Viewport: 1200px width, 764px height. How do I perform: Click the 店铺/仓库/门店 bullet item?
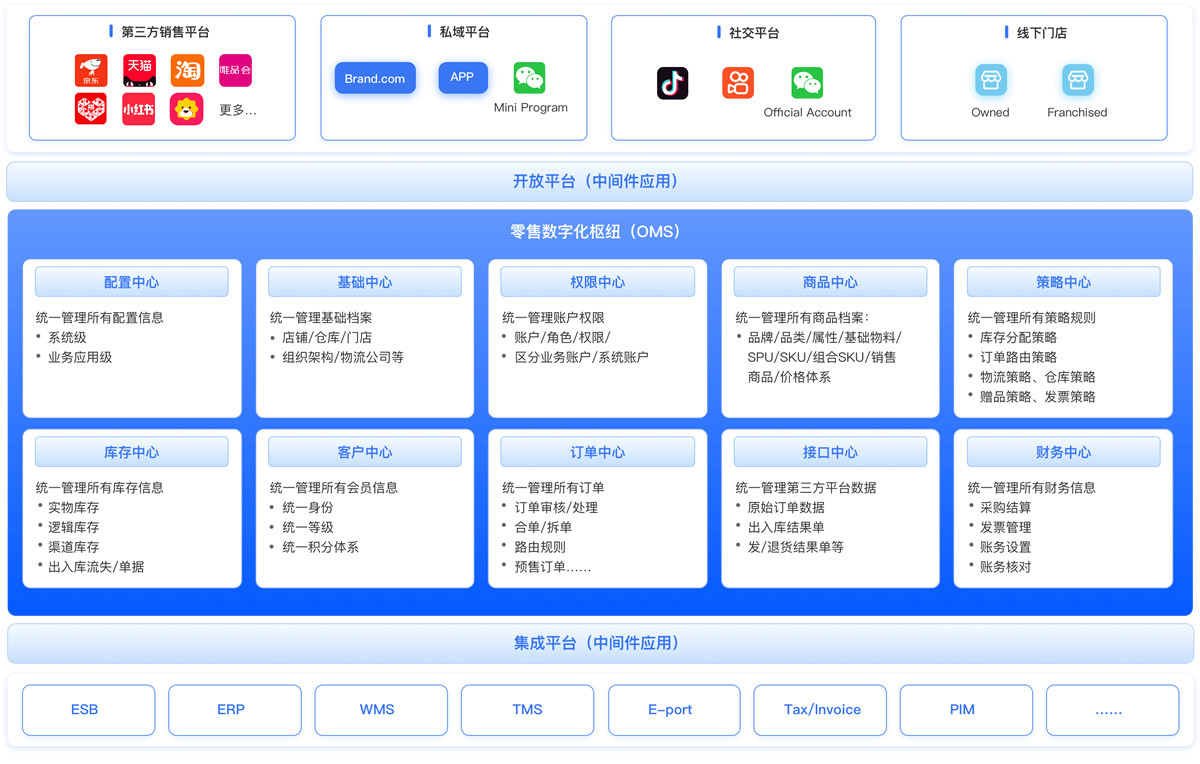[x=326, y=338]
